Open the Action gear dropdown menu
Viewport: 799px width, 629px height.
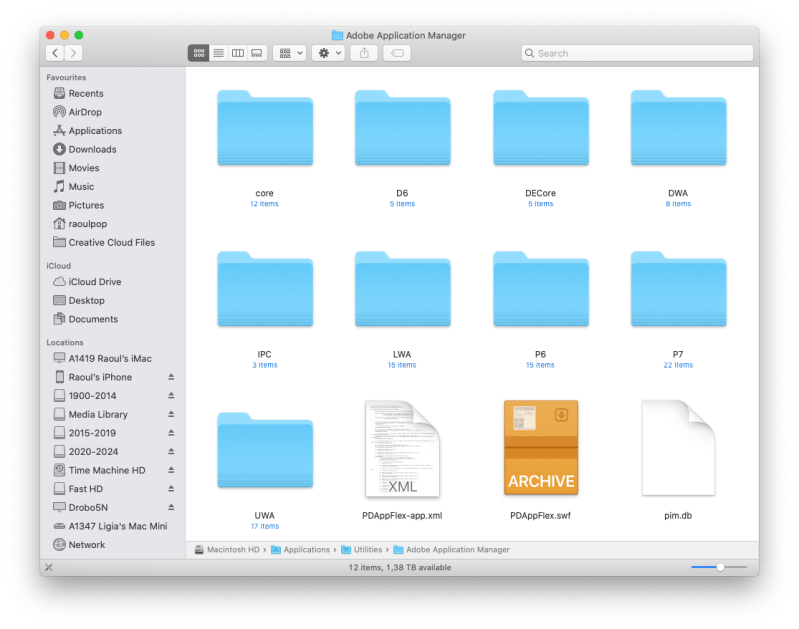coord(328,53)
